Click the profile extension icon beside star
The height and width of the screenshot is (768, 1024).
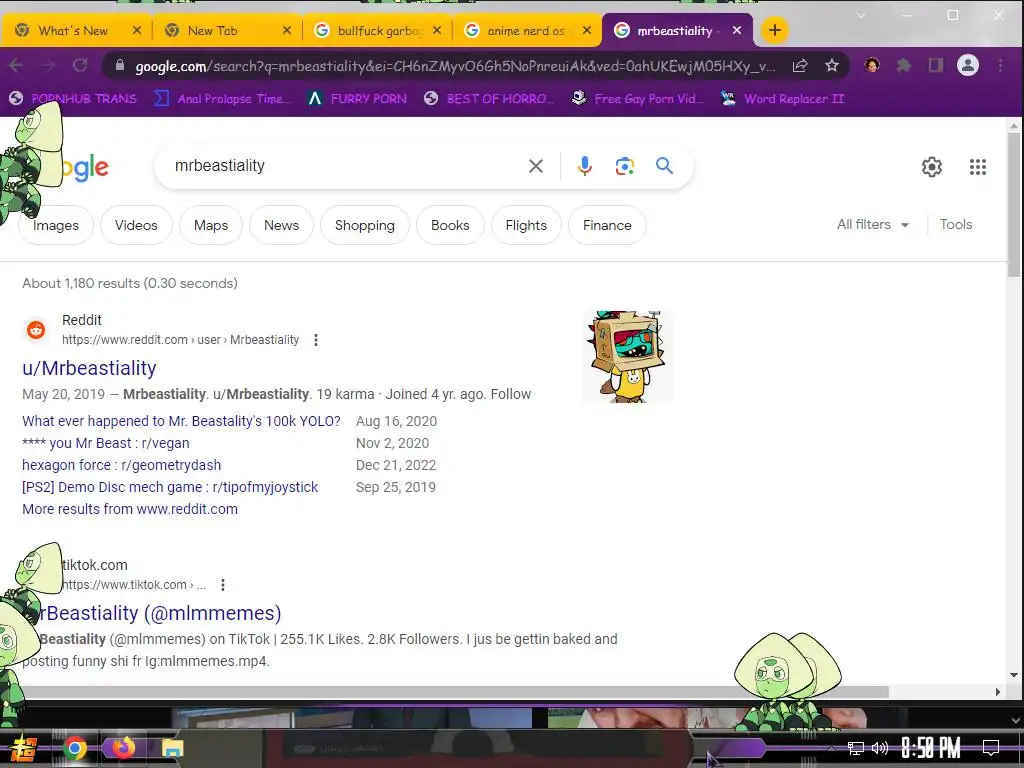point(872,65)
